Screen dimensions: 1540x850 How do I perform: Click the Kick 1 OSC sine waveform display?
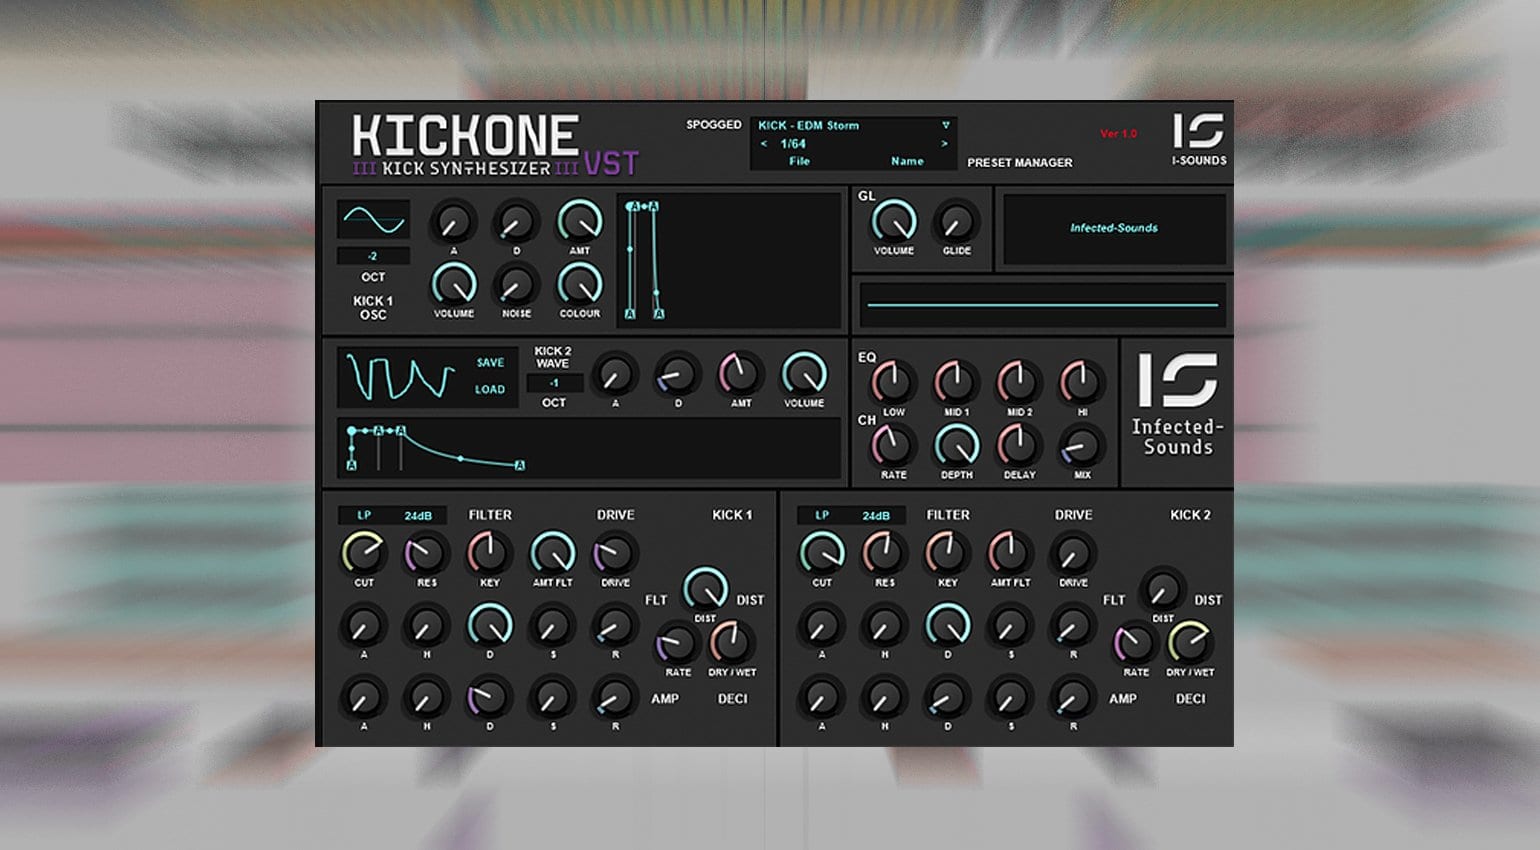(373, 219)
